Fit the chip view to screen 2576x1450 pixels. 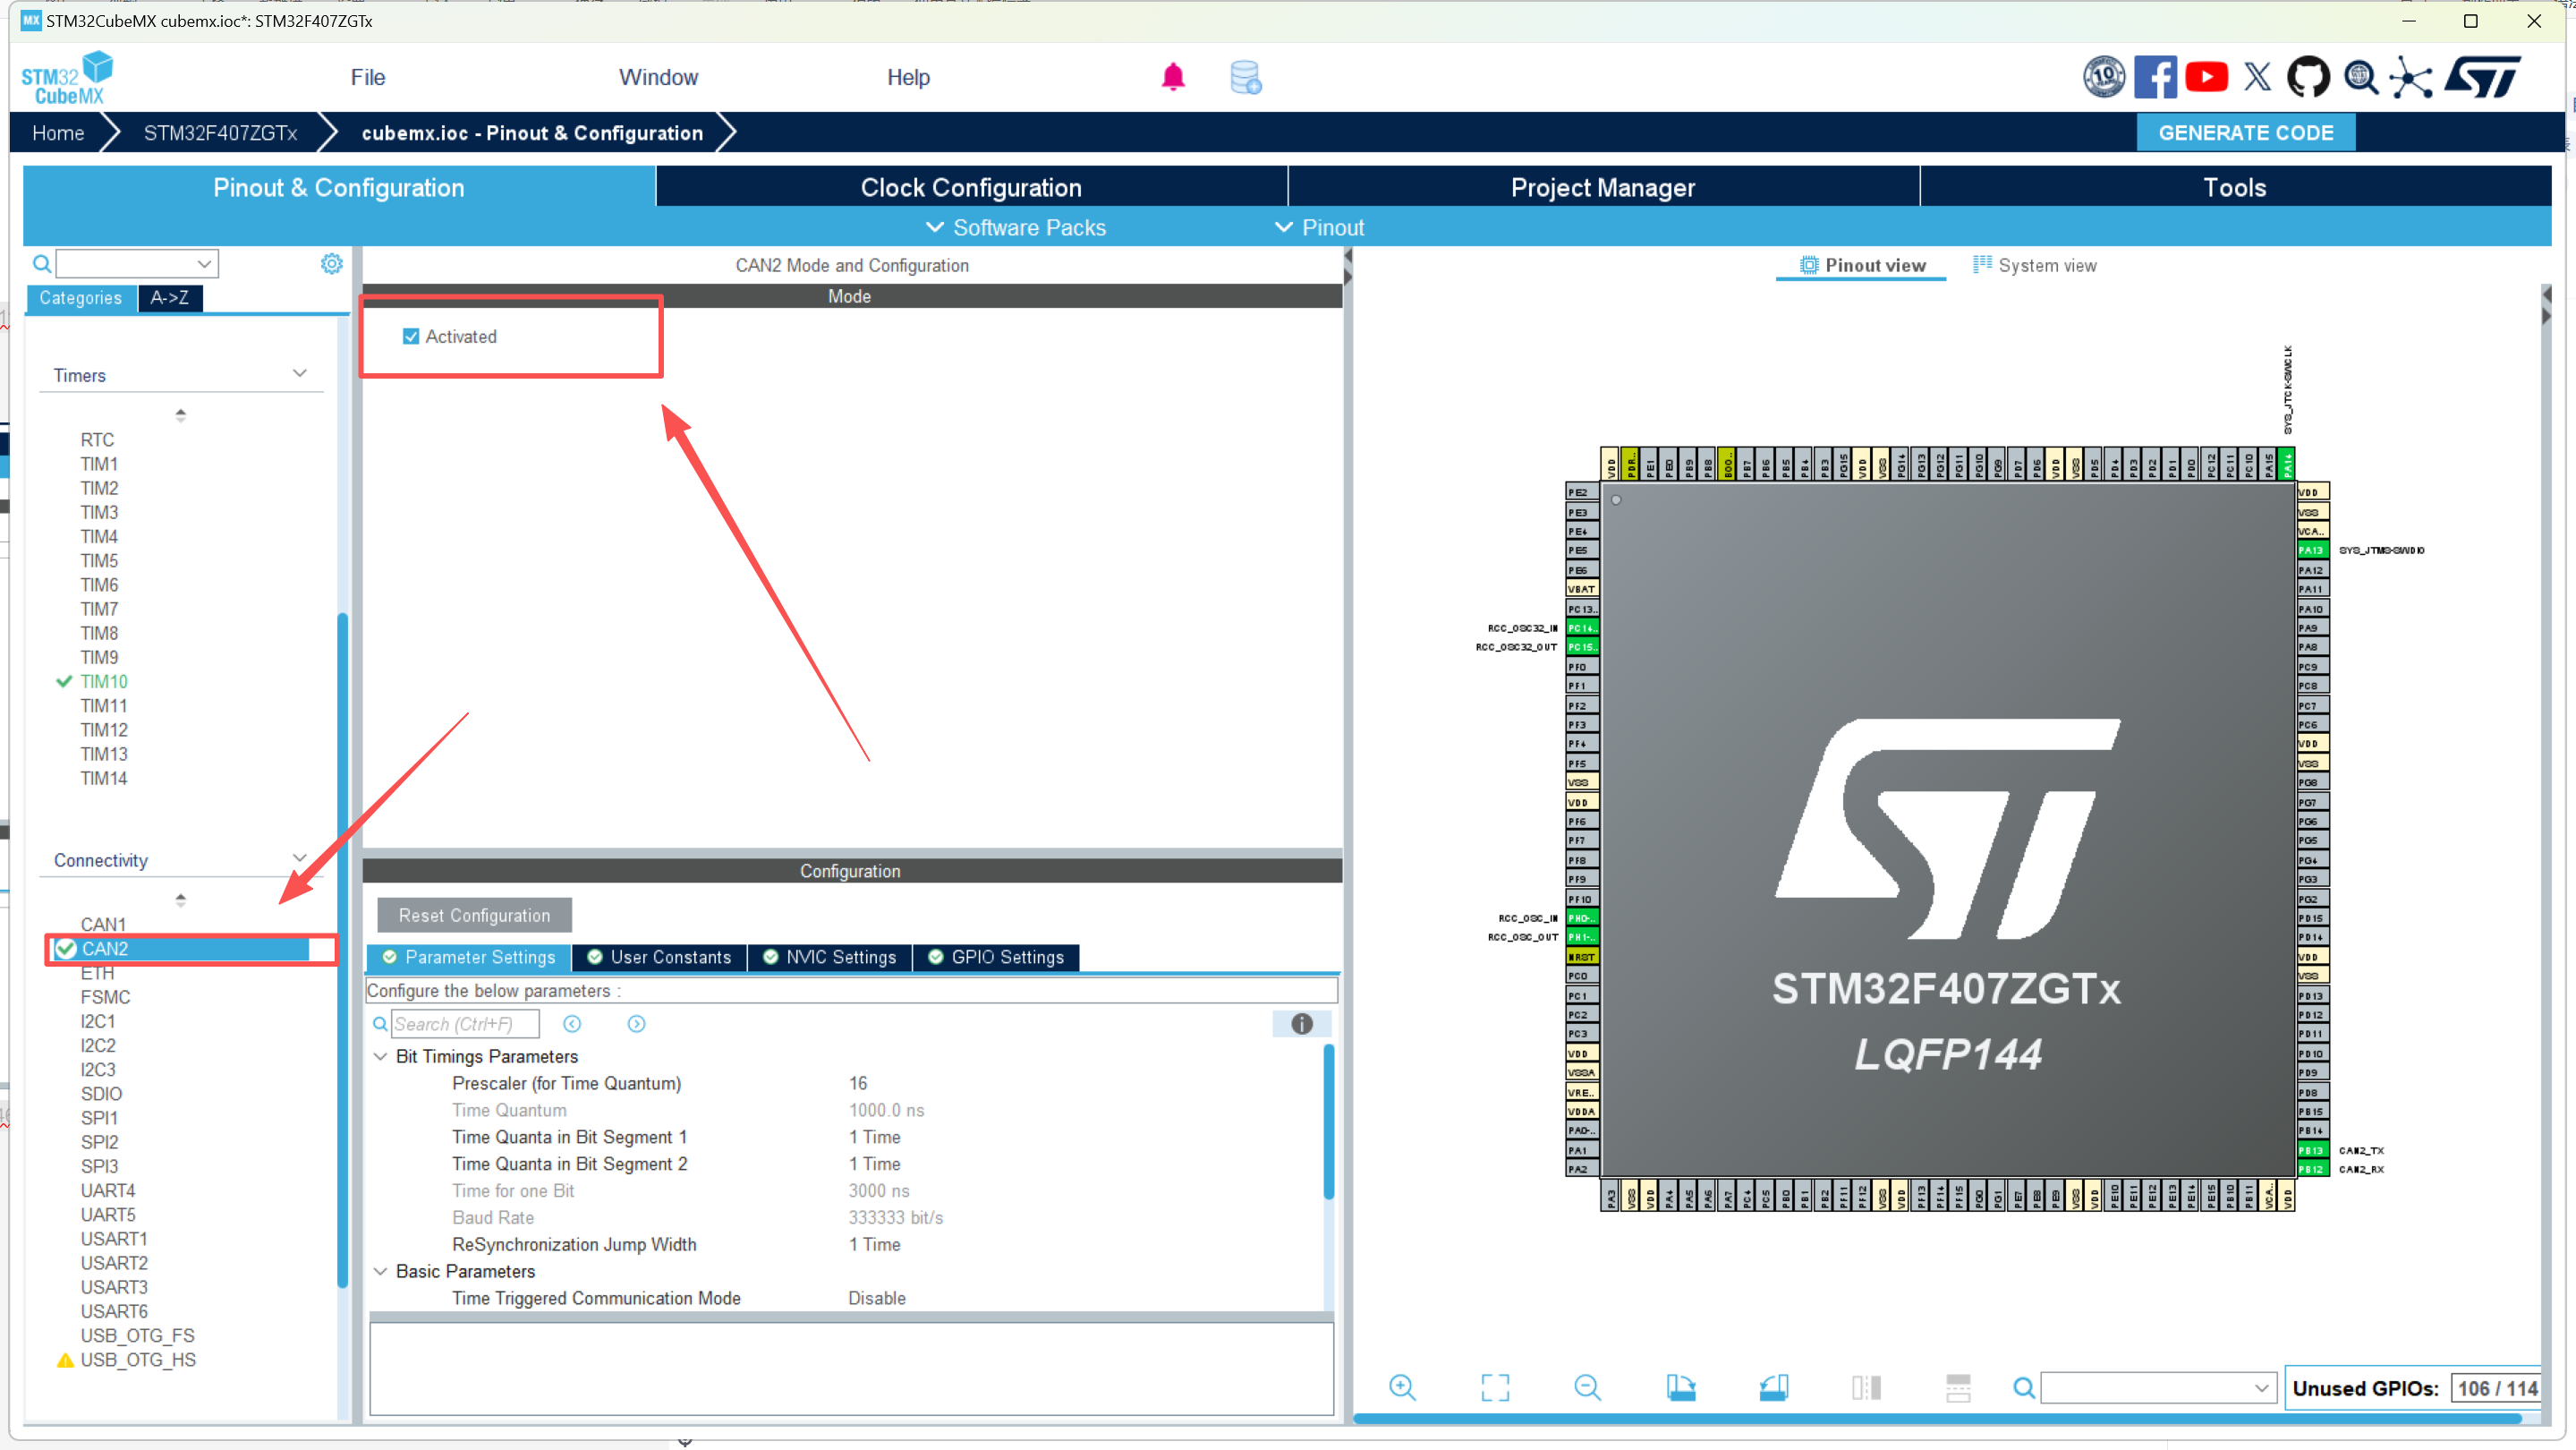[x=1495, y=1387]
